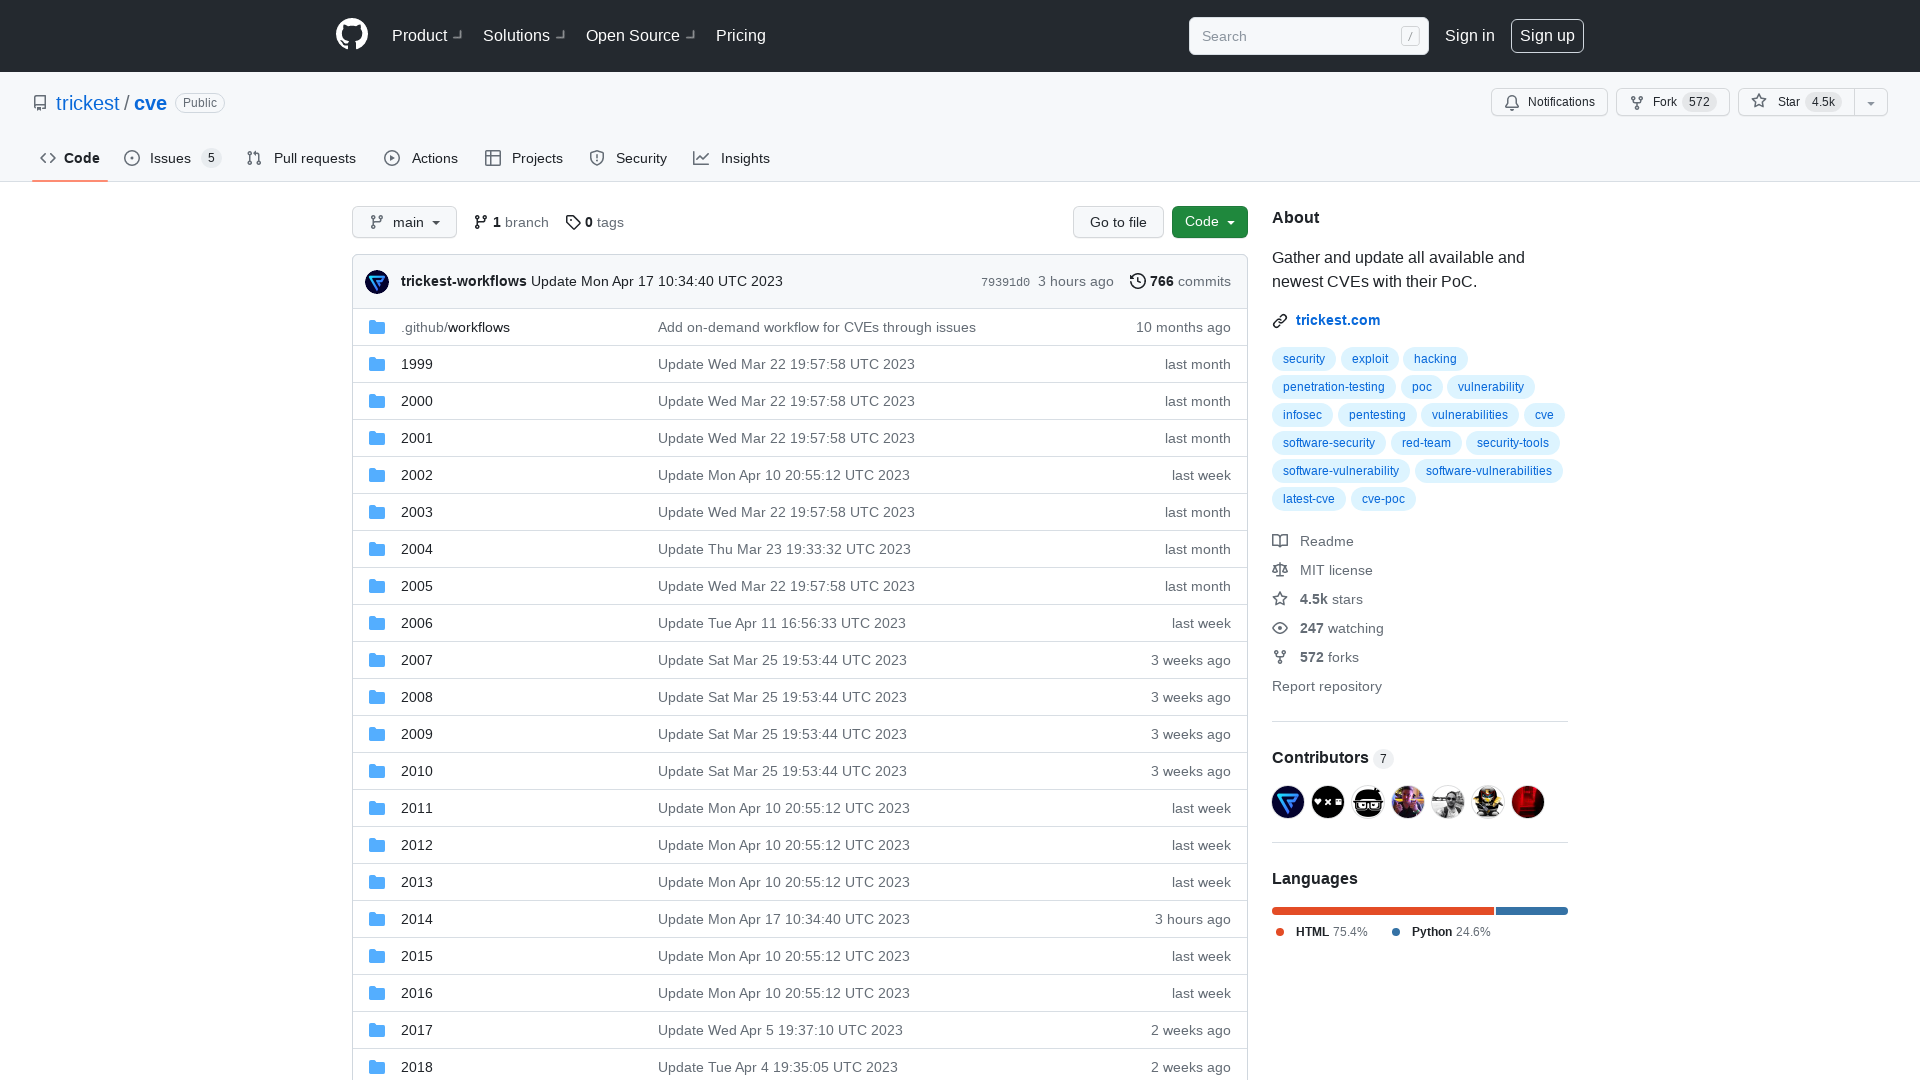Click the Actions play button icon

coord(392,158)
